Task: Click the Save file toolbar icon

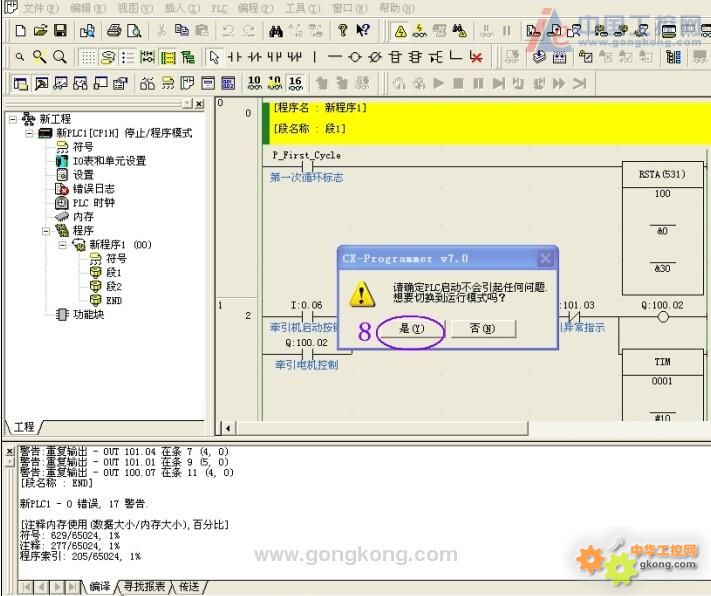Action: click(60, 32)
